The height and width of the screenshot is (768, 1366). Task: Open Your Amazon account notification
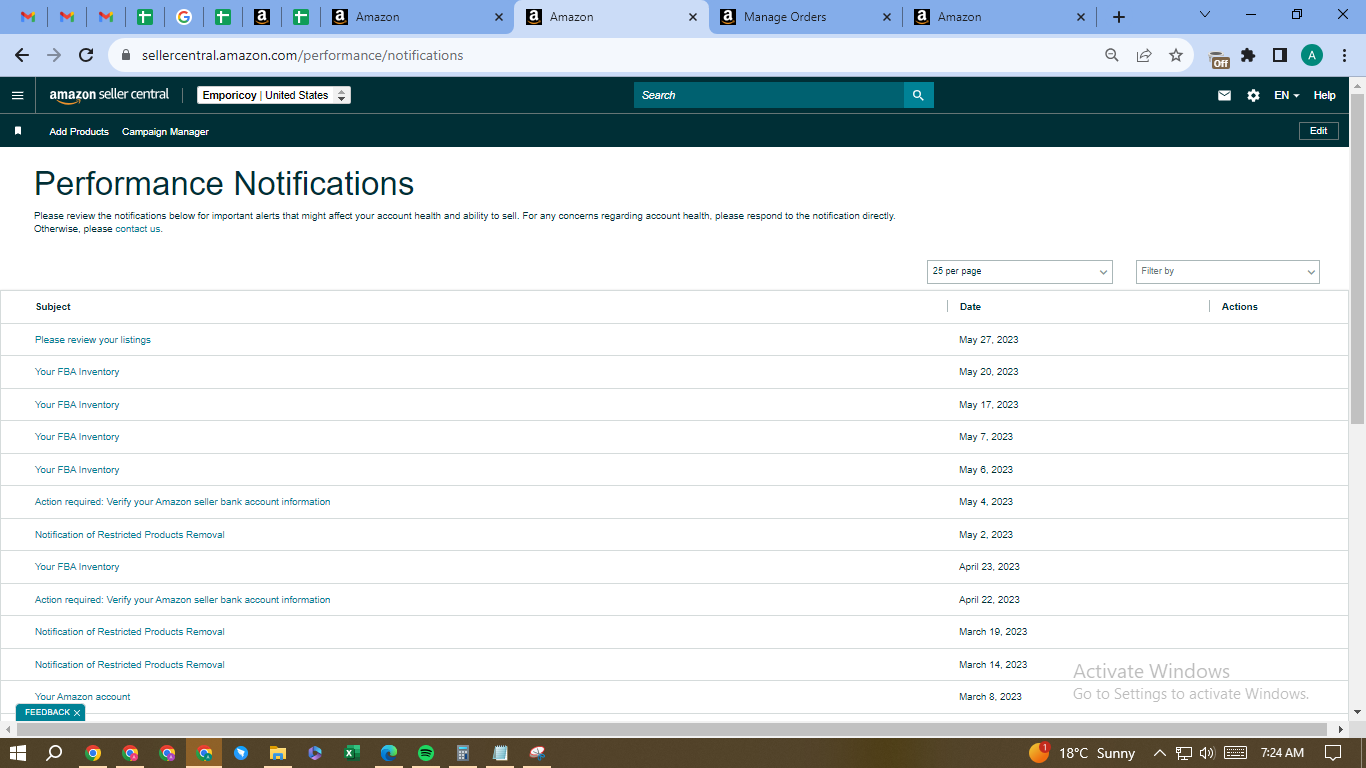83,697
